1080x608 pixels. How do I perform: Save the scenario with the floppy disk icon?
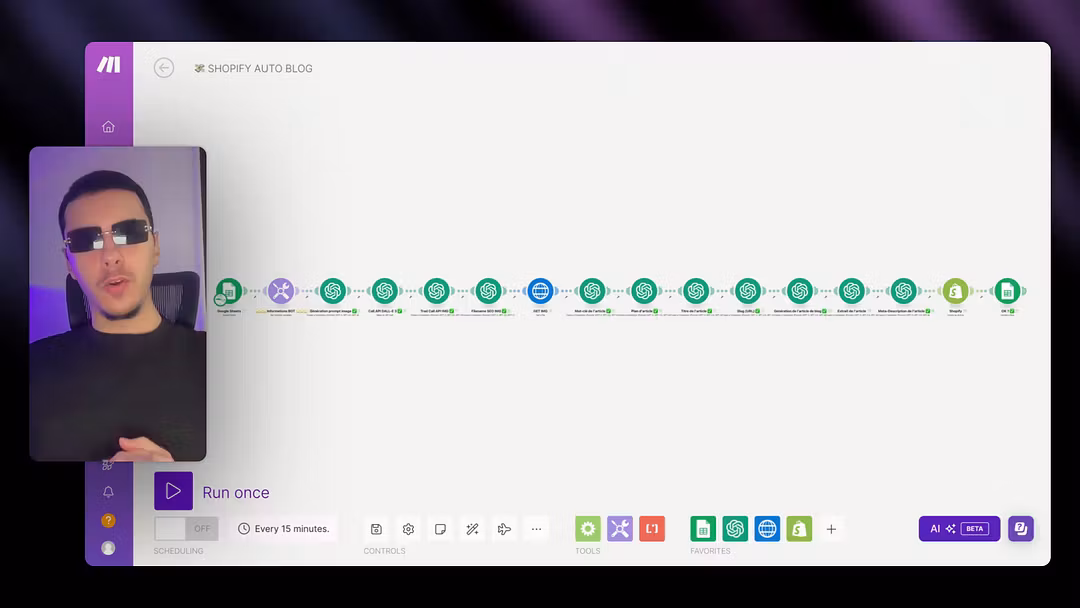(376, 529)
